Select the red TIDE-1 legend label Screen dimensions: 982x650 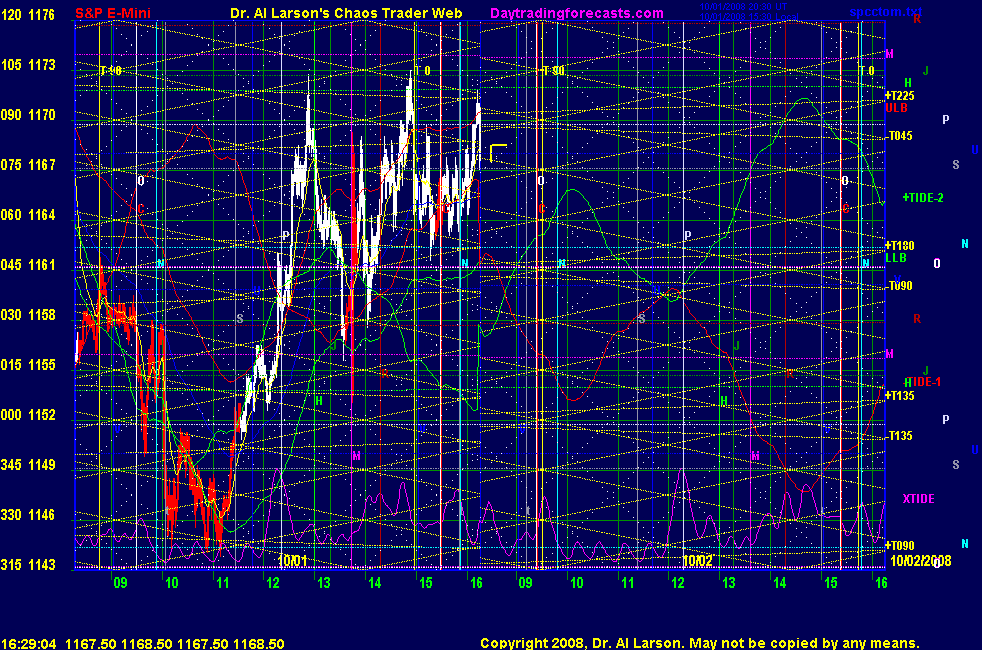point(924,382)
